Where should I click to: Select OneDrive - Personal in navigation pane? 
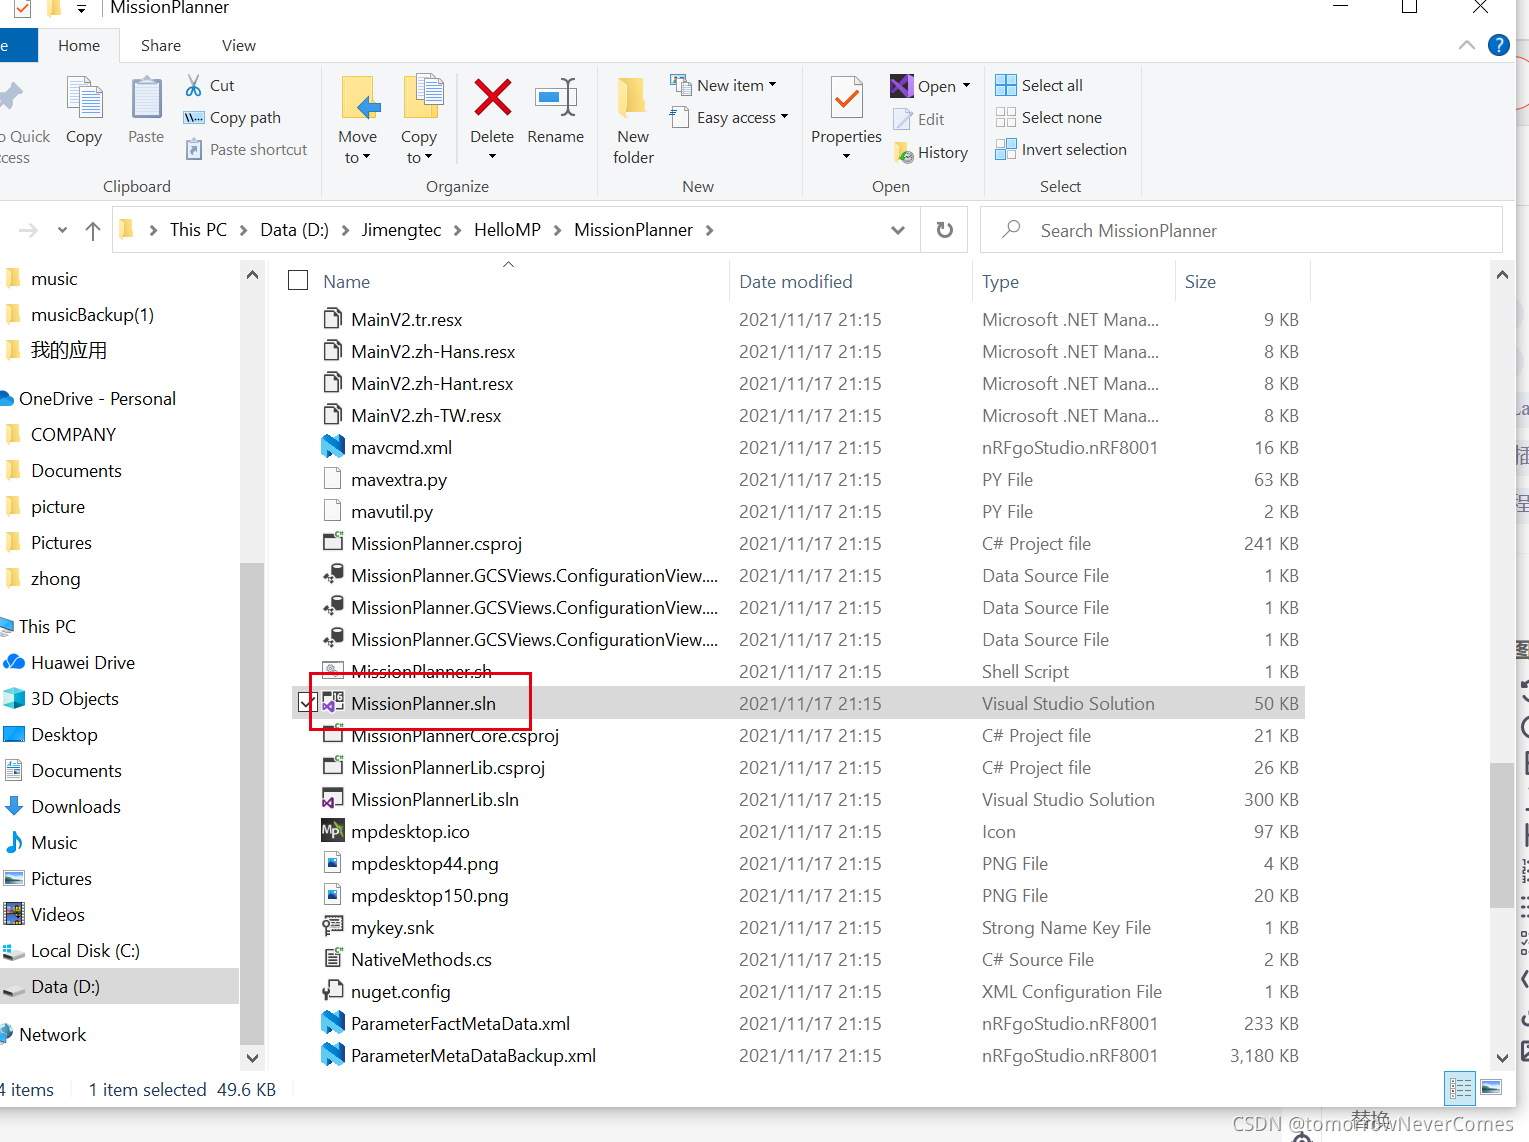click(97, 399)
